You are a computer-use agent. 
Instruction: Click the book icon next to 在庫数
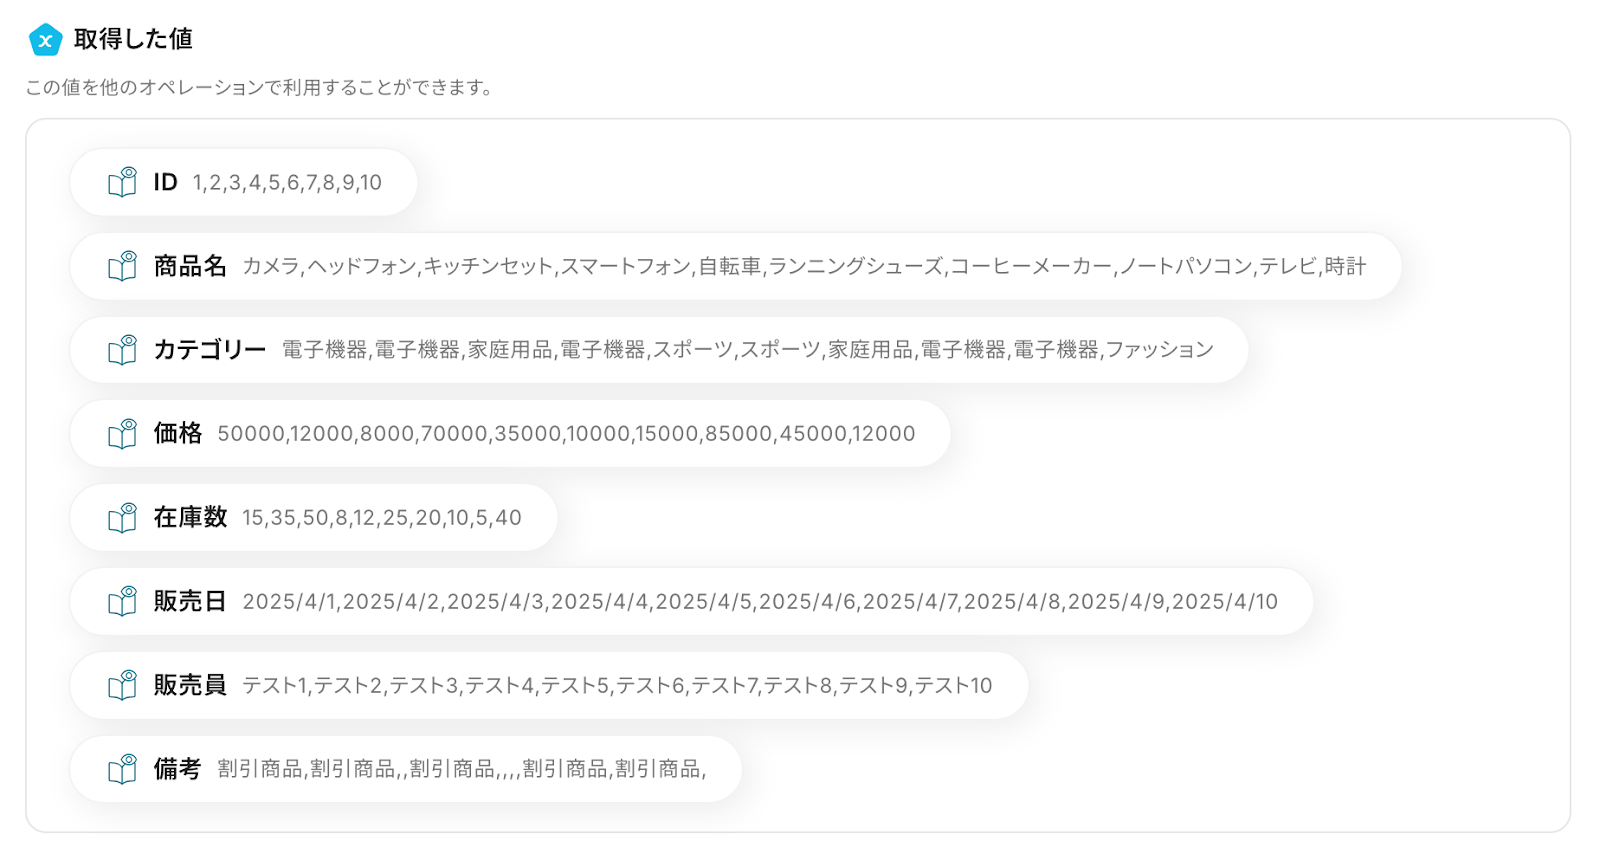pos(122,518)
